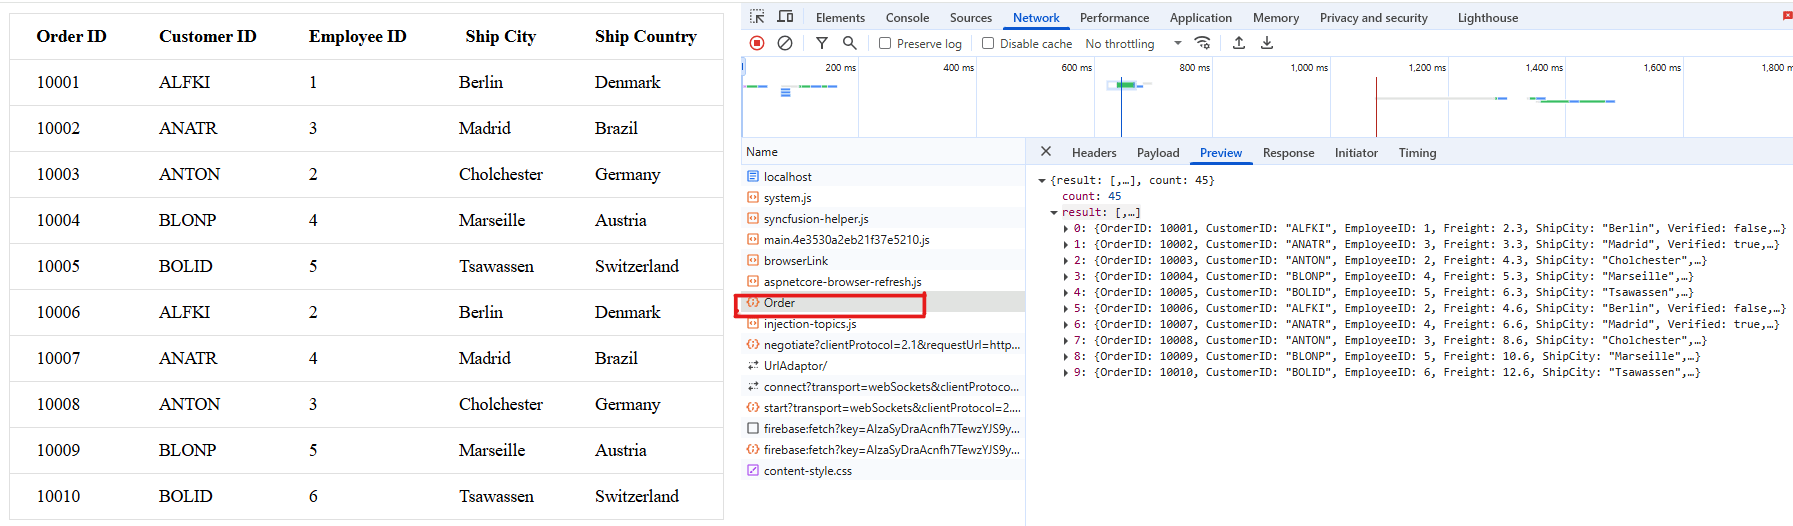Open network conditions Wi-Fi settings icon

coord(1203,43)
